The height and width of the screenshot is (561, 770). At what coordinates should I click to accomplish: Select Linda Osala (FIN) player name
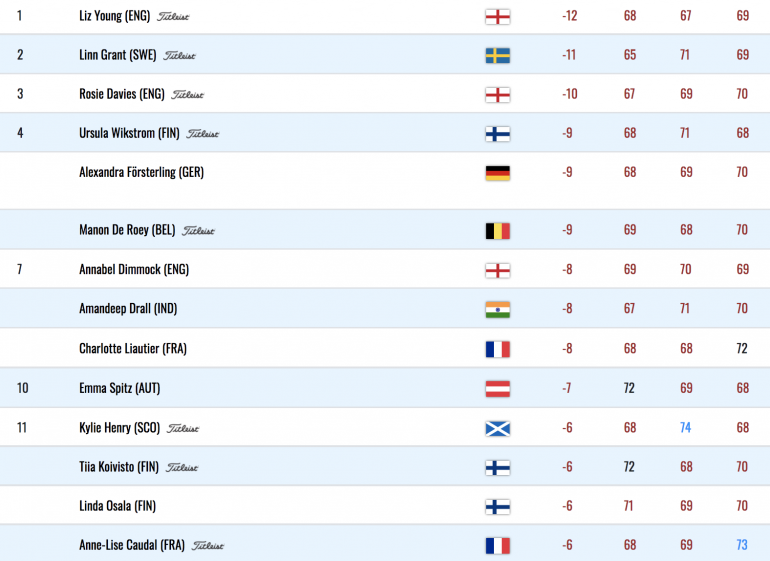click(x=117, y=505)
